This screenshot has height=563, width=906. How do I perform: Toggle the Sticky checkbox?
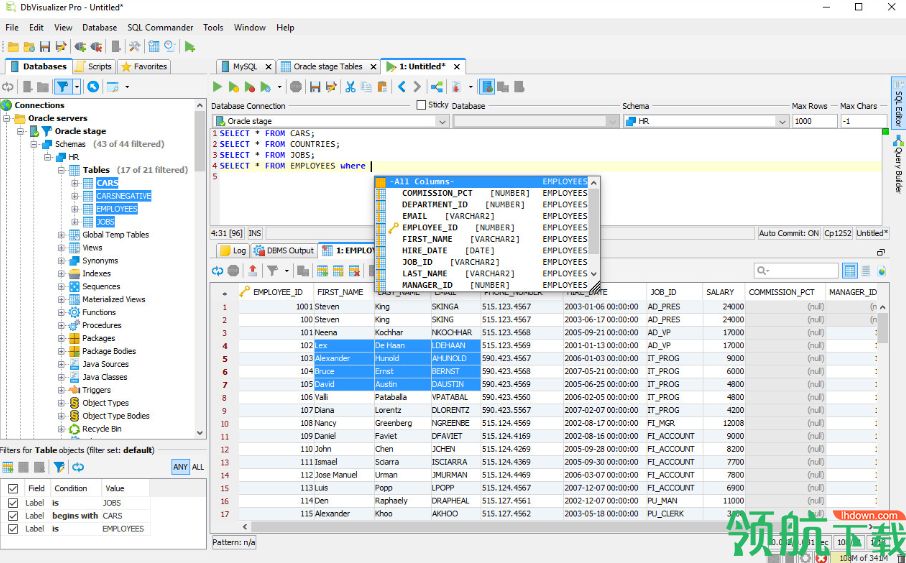tap(421, 105)
